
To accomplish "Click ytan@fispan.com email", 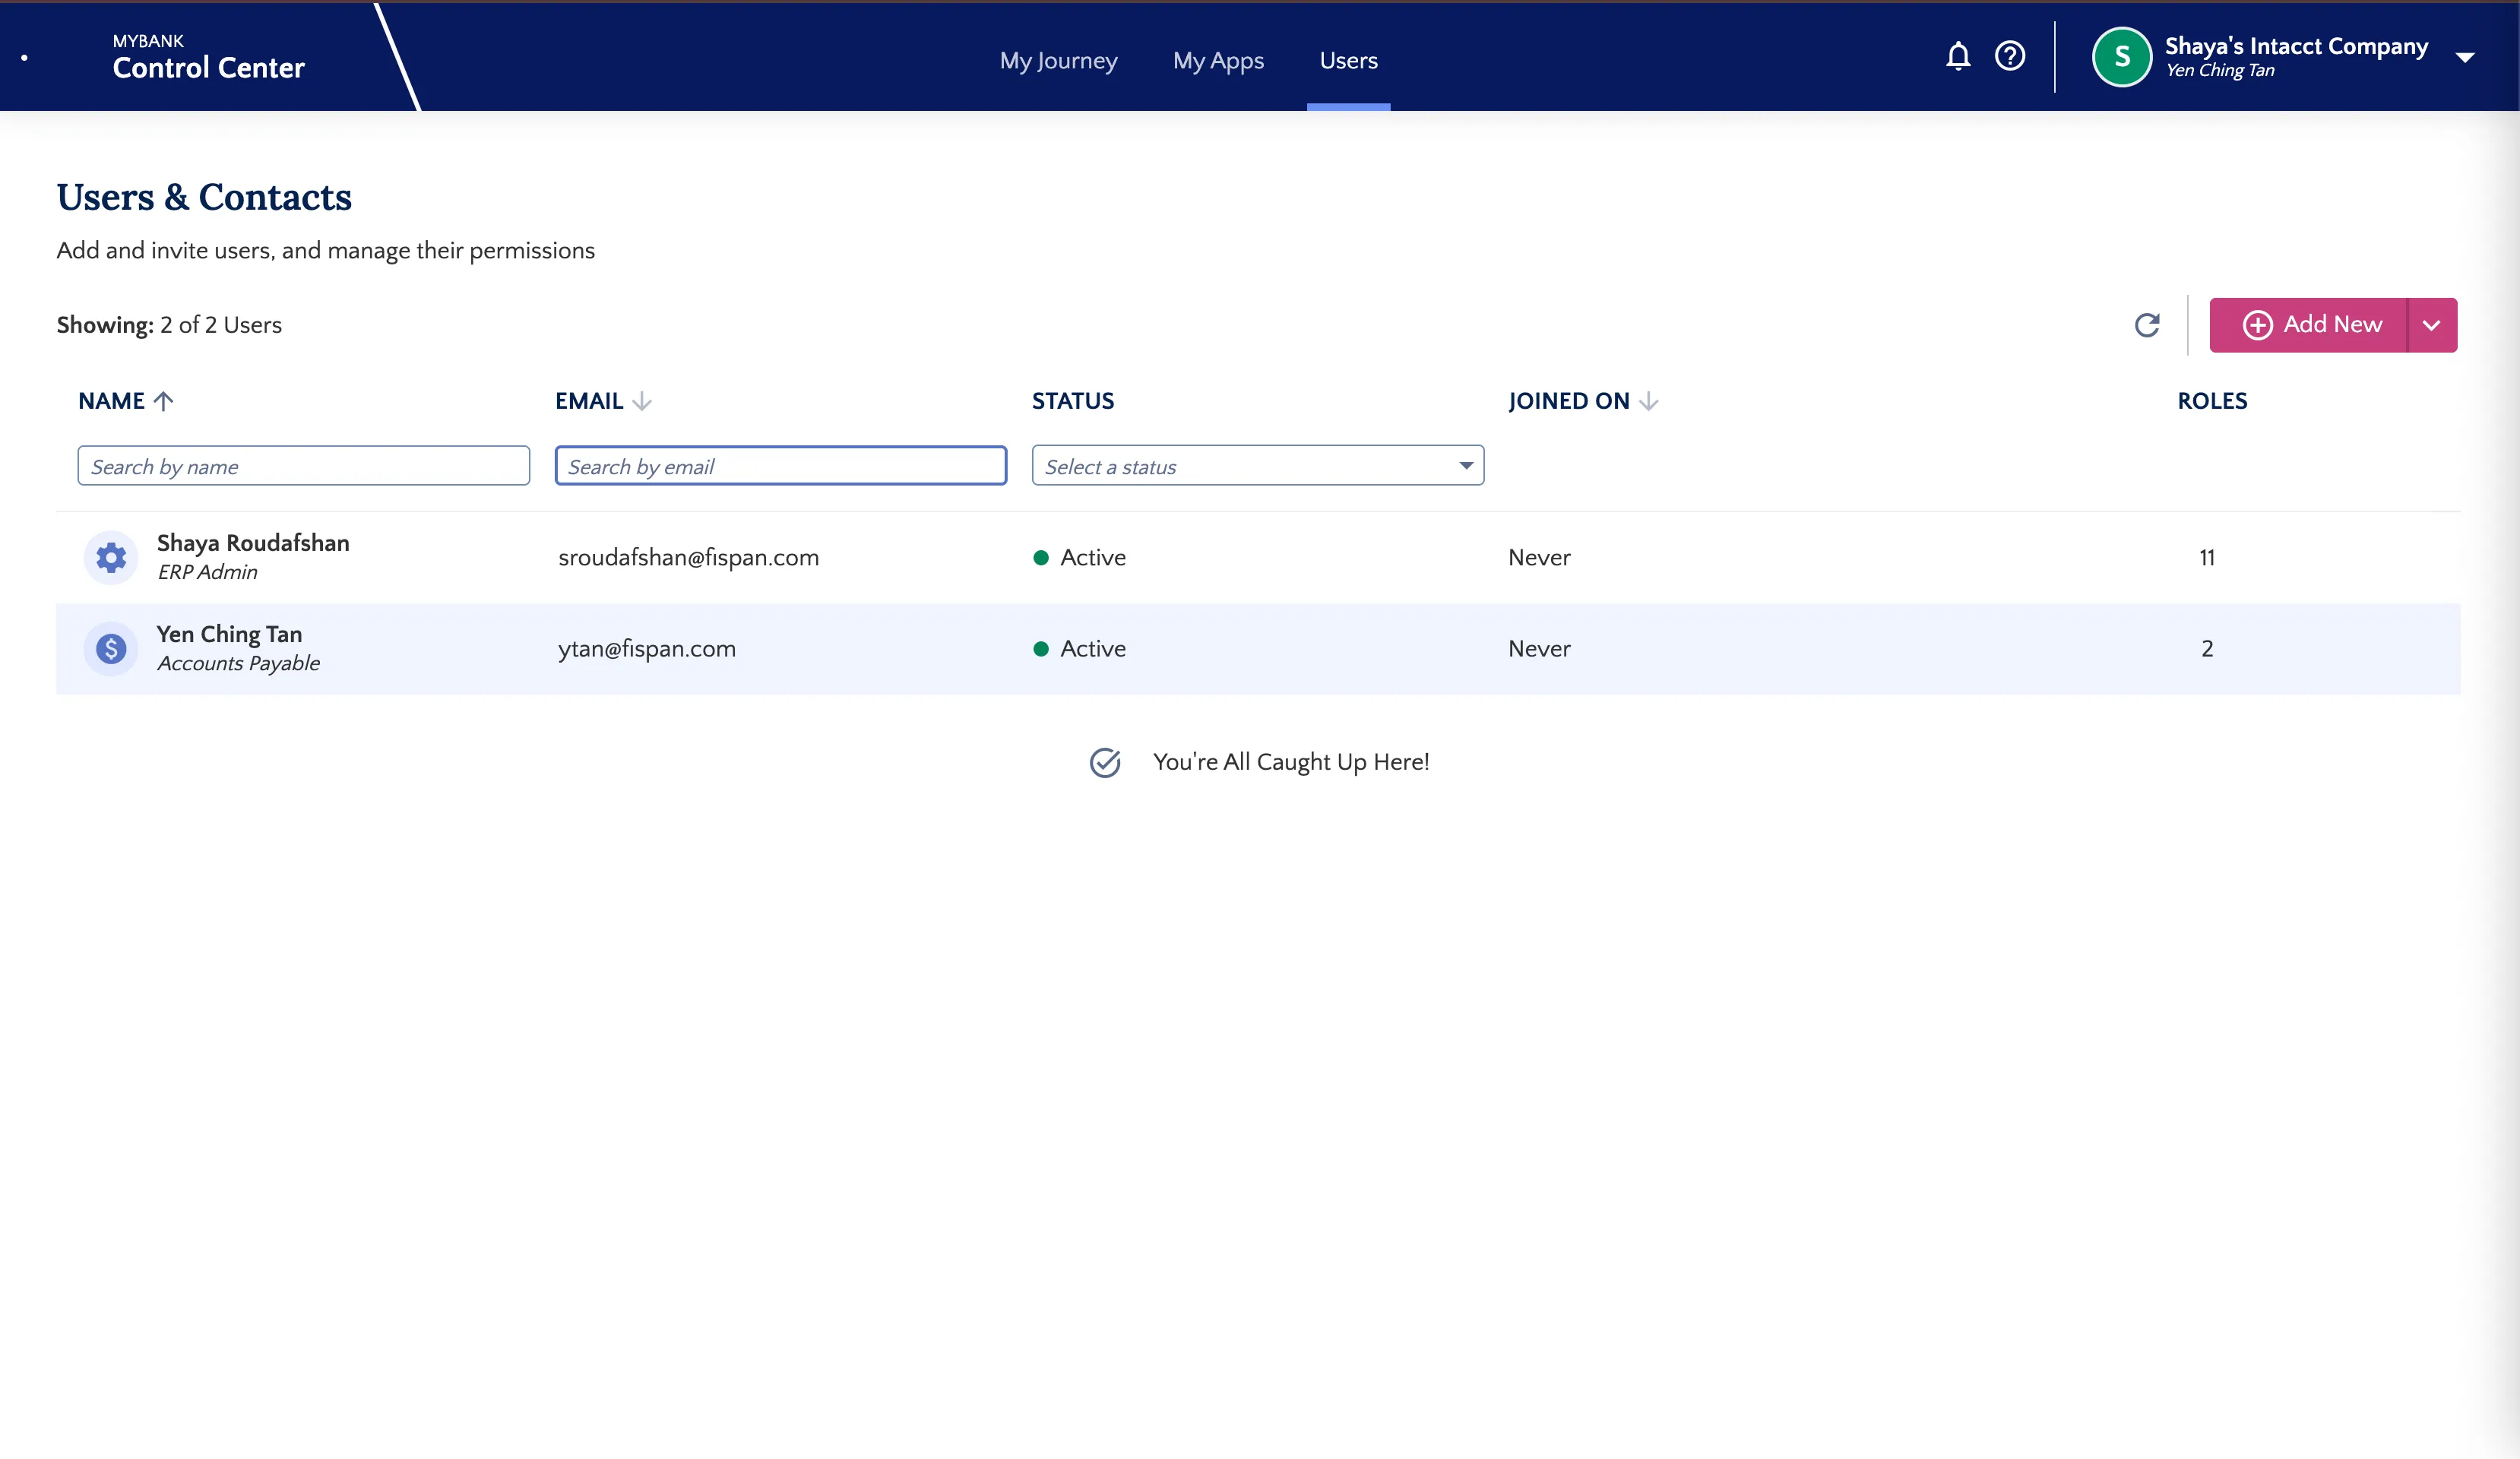I will (647, 649).
